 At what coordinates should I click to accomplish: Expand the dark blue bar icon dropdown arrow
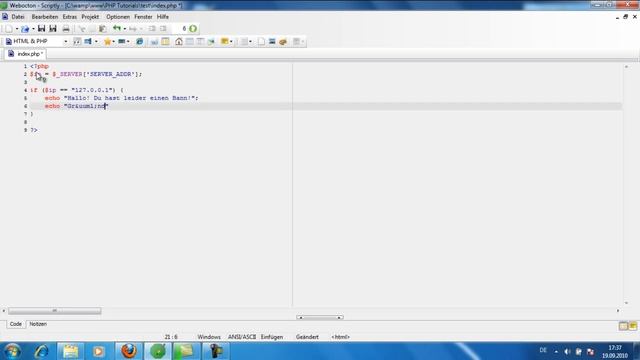[128, 41]
